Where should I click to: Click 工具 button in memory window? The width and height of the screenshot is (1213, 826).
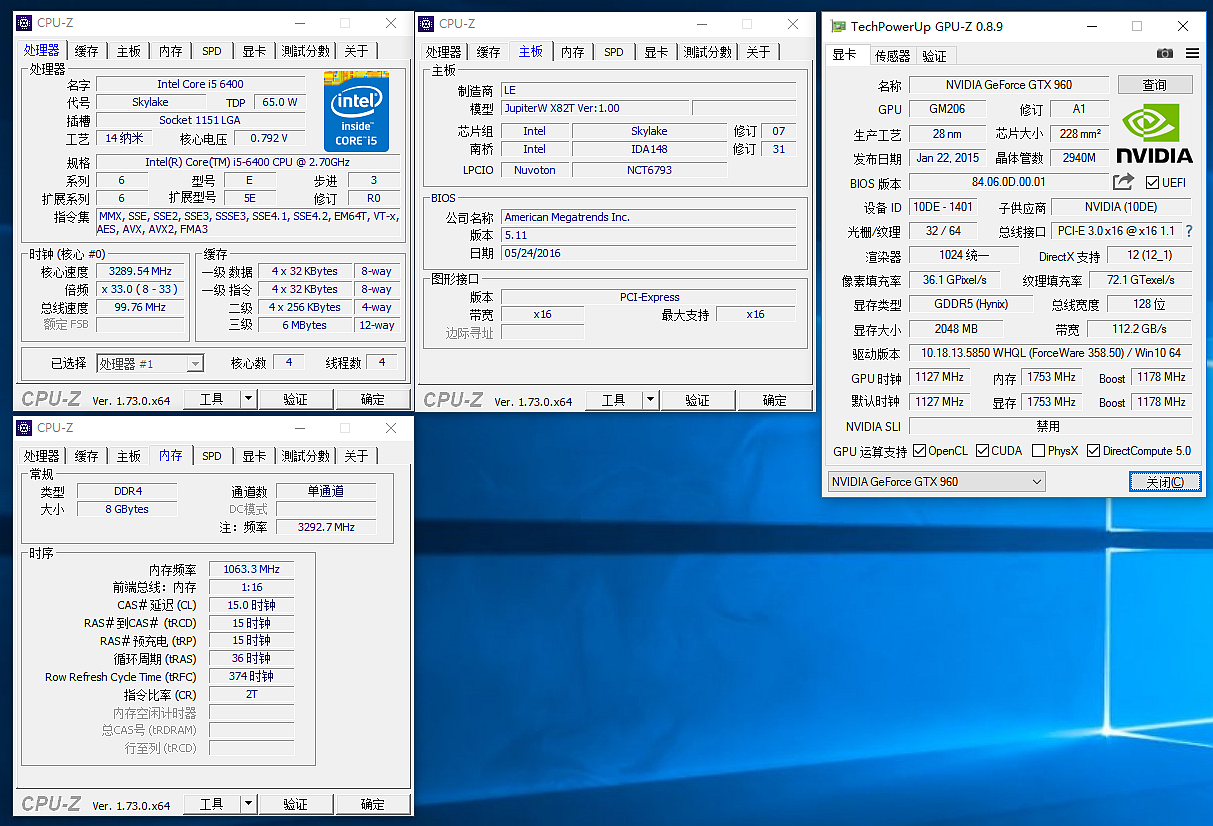pyautogui.click(x=212, y=804)
